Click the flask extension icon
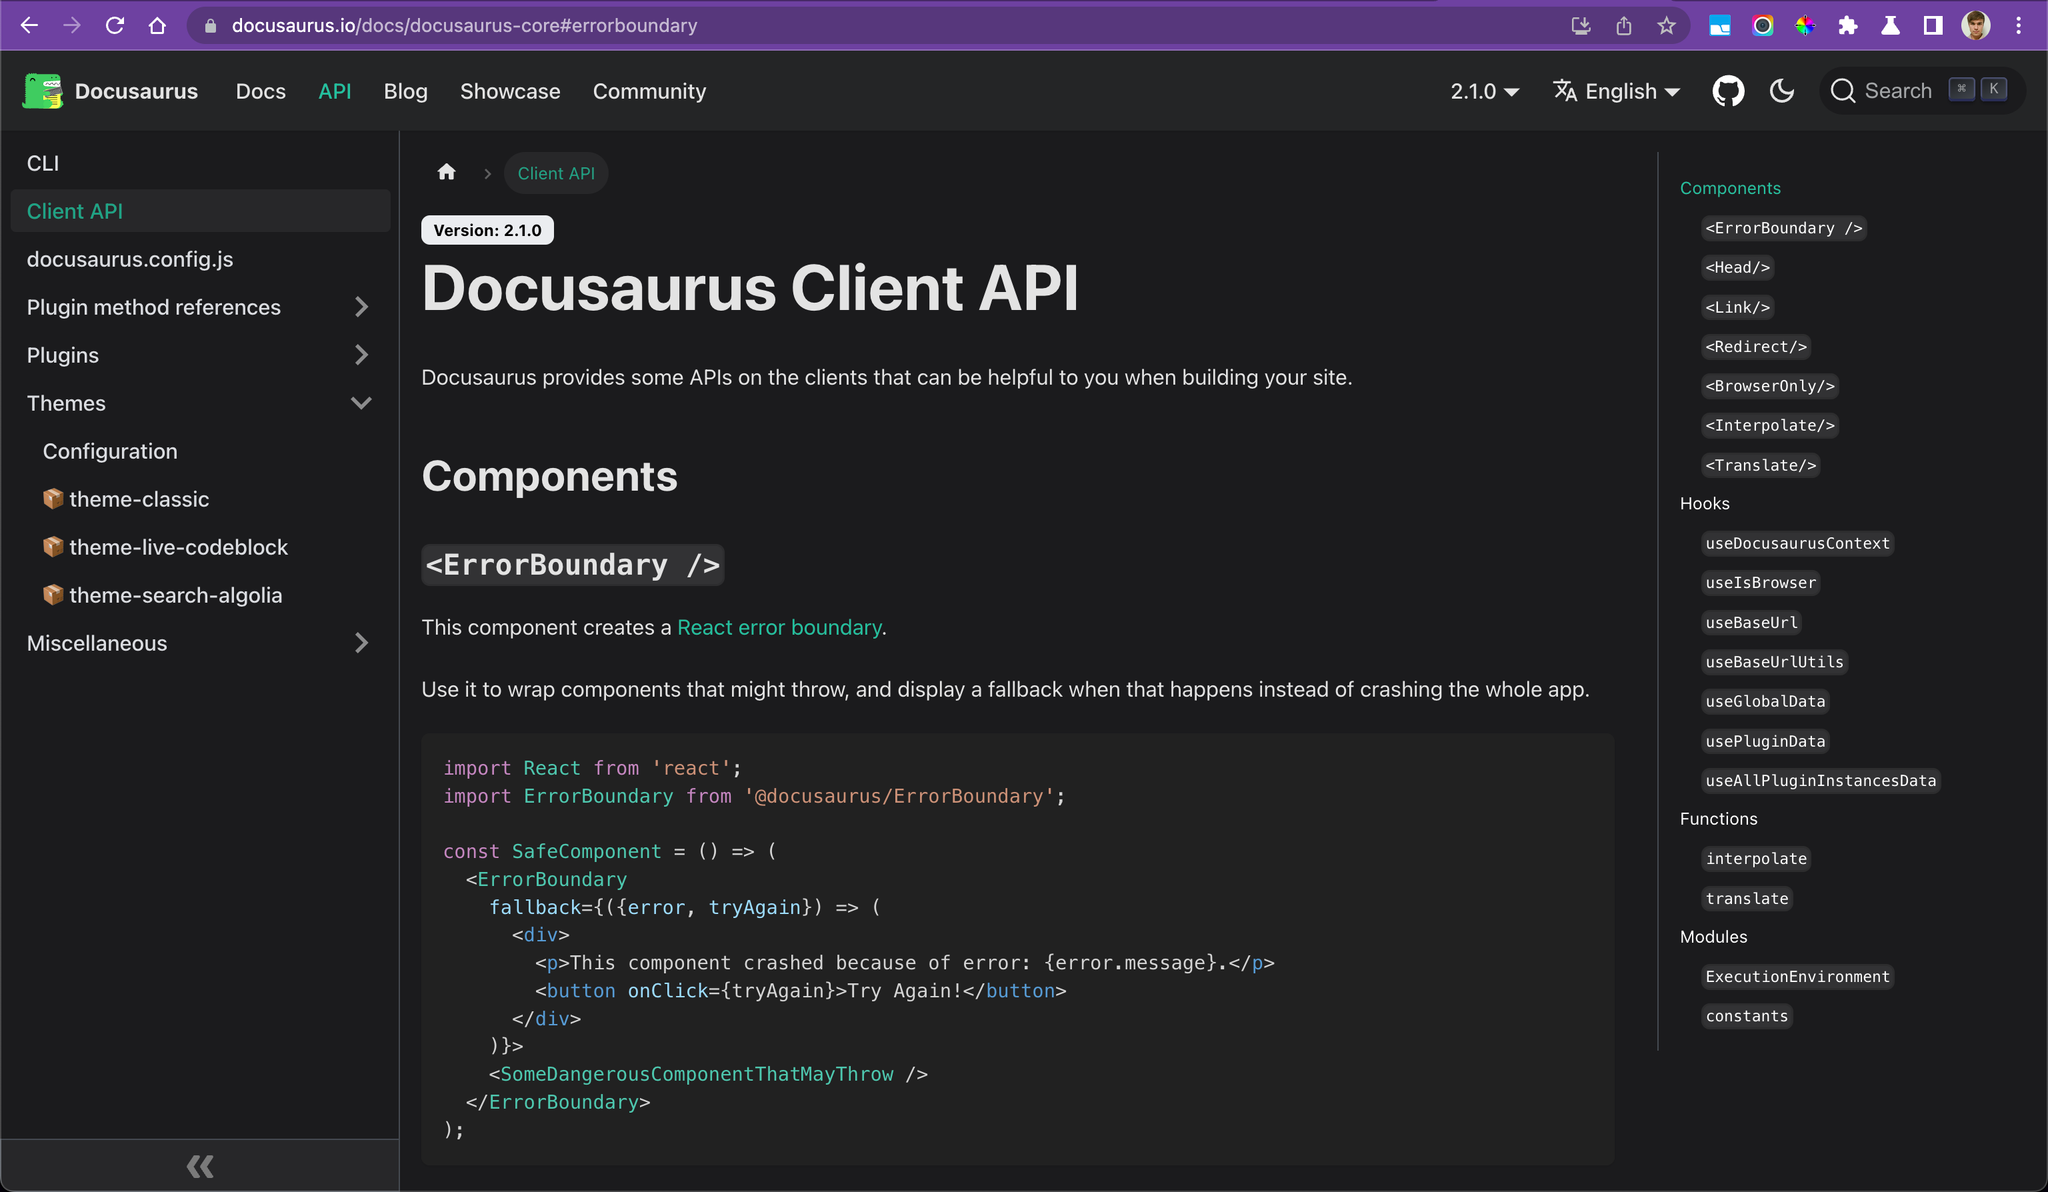This screenshot has height=1192, width=2048. click(1890, 26)
